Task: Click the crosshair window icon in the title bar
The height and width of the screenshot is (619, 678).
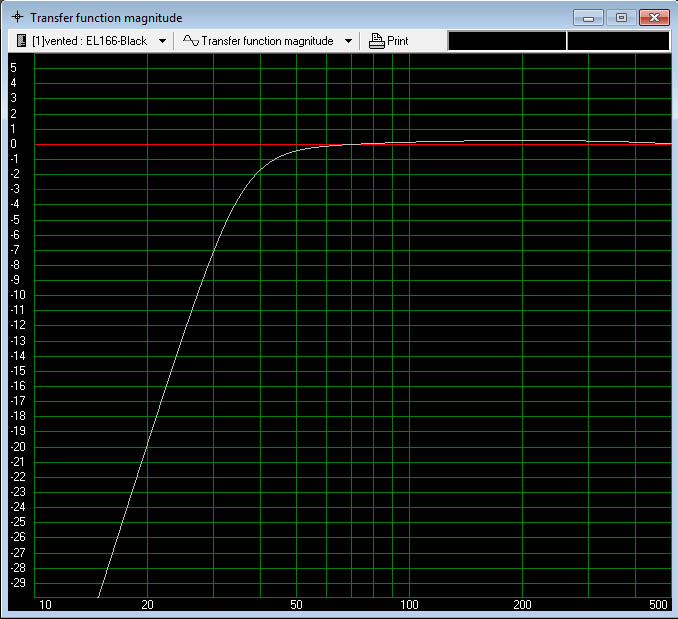Action: pyautogui.click(x=17, y=17)
